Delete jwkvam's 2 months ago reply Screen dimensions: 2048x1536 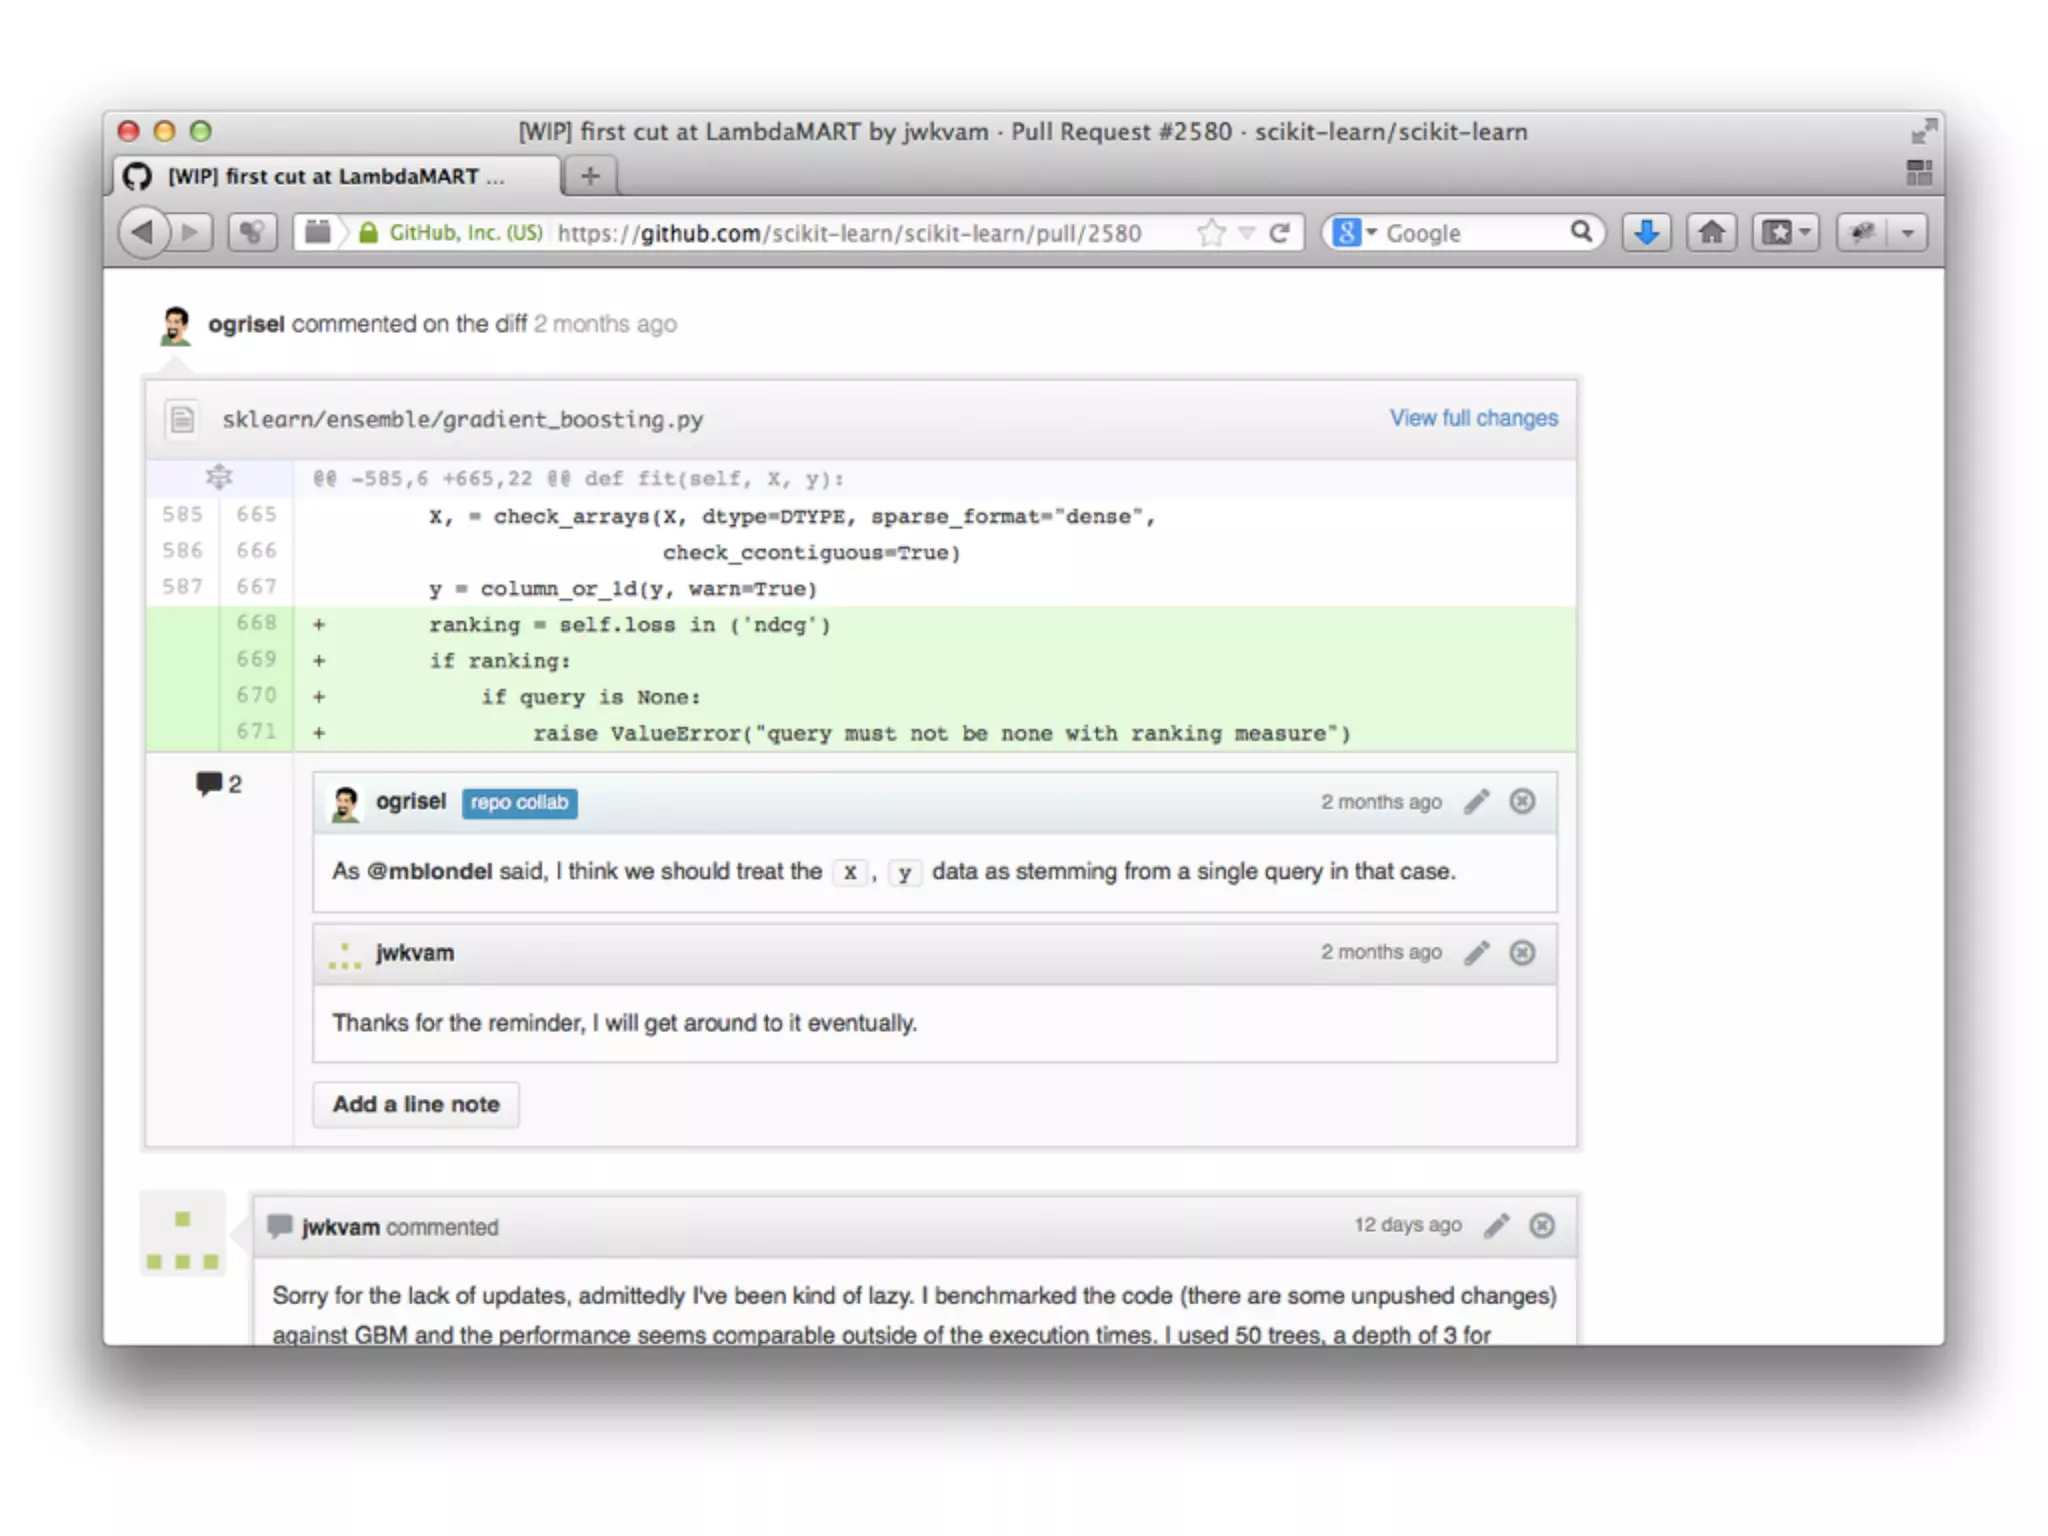pos(1522,953)
